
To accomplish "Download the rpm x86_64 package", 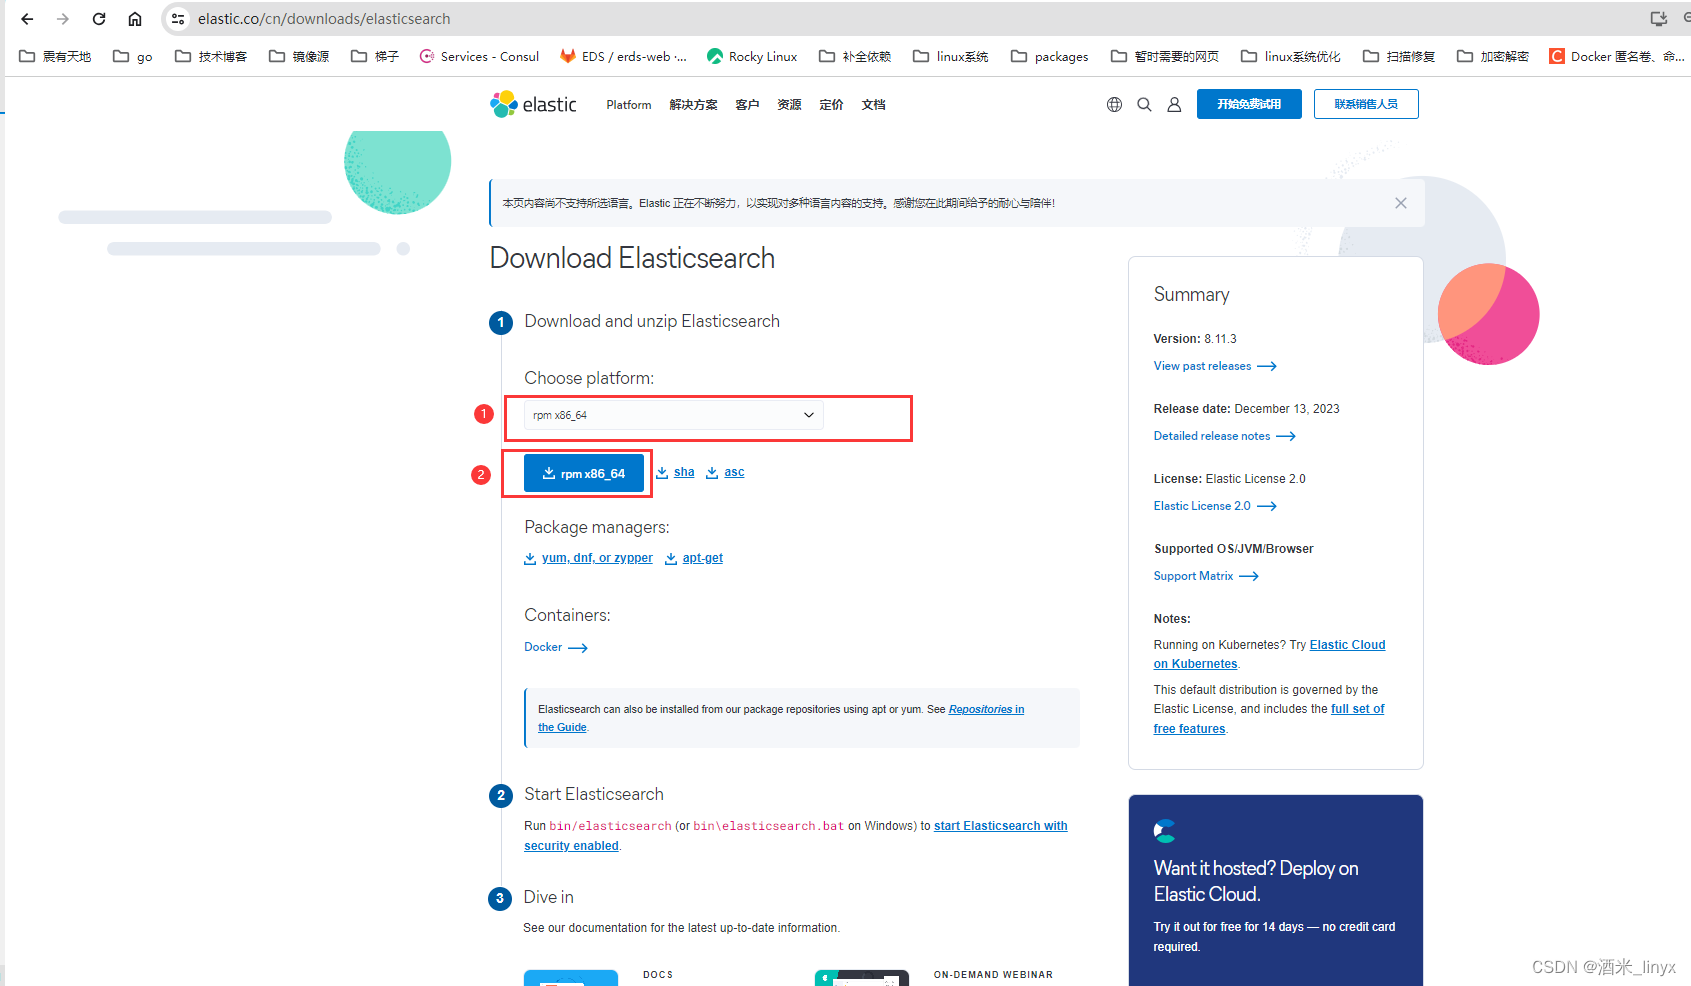I will click(583, 472).
